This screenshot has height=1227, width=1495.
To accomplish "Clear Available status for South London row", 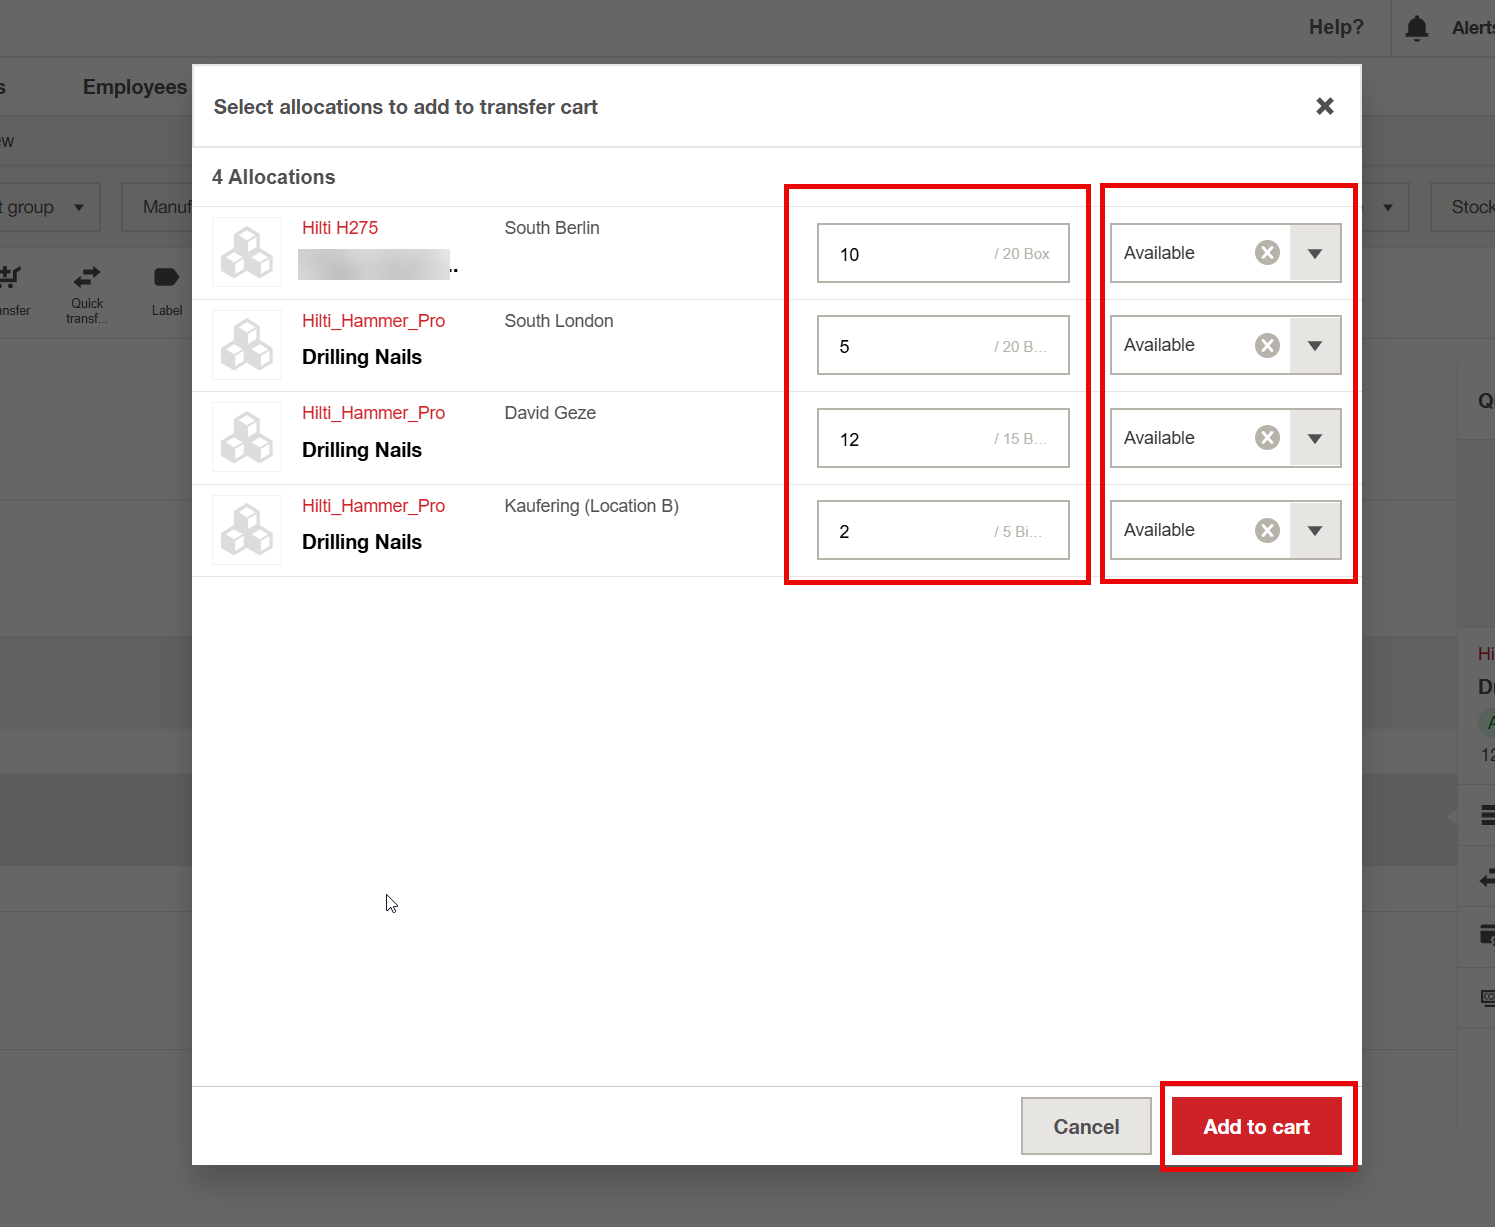I will (x=1267, y=345).
